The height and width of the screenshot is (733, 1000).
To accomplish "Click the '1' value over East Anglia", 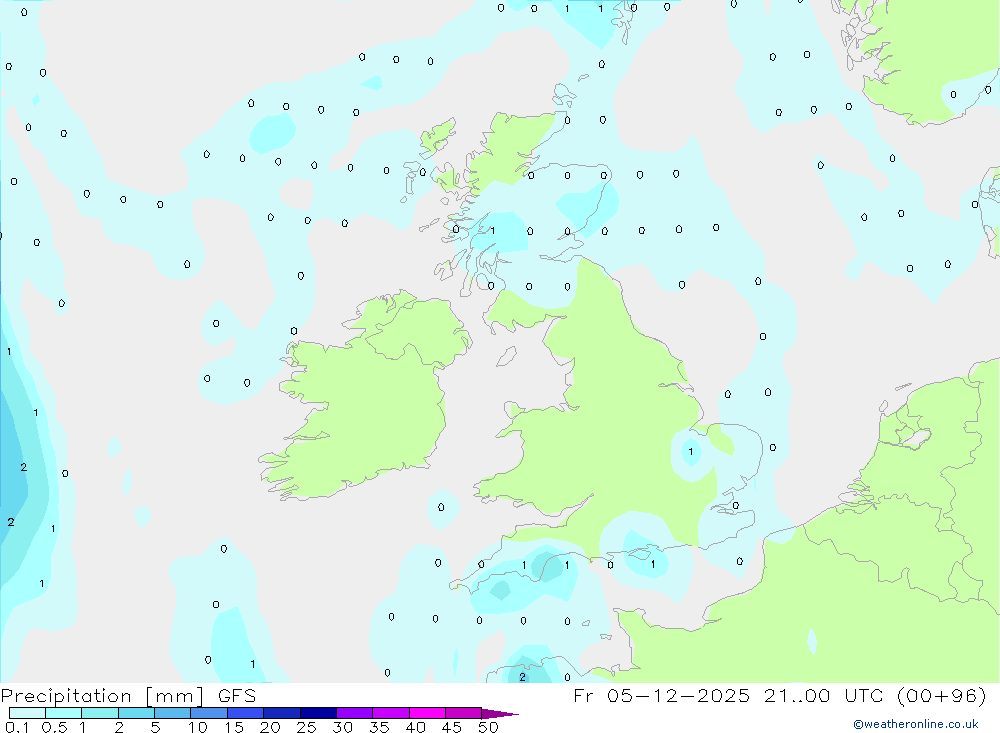I will click(691, 452).
